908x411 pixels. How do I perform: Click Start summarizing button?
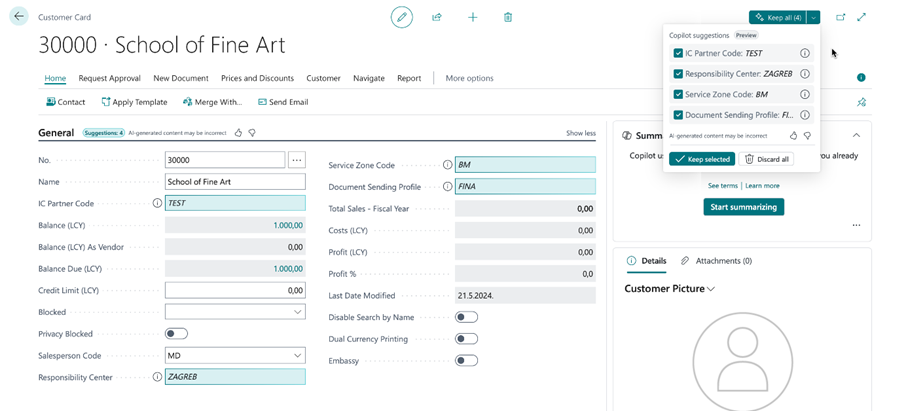(744, 207)
